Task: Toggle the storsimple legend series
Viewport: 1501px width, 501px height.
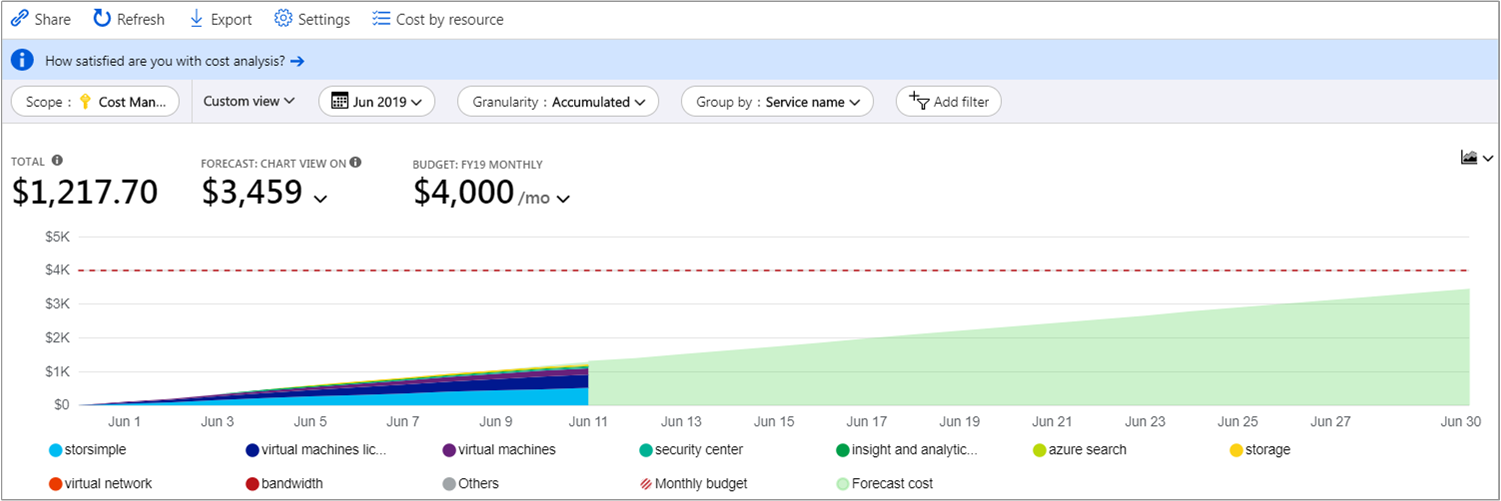Action: (55, 450)
